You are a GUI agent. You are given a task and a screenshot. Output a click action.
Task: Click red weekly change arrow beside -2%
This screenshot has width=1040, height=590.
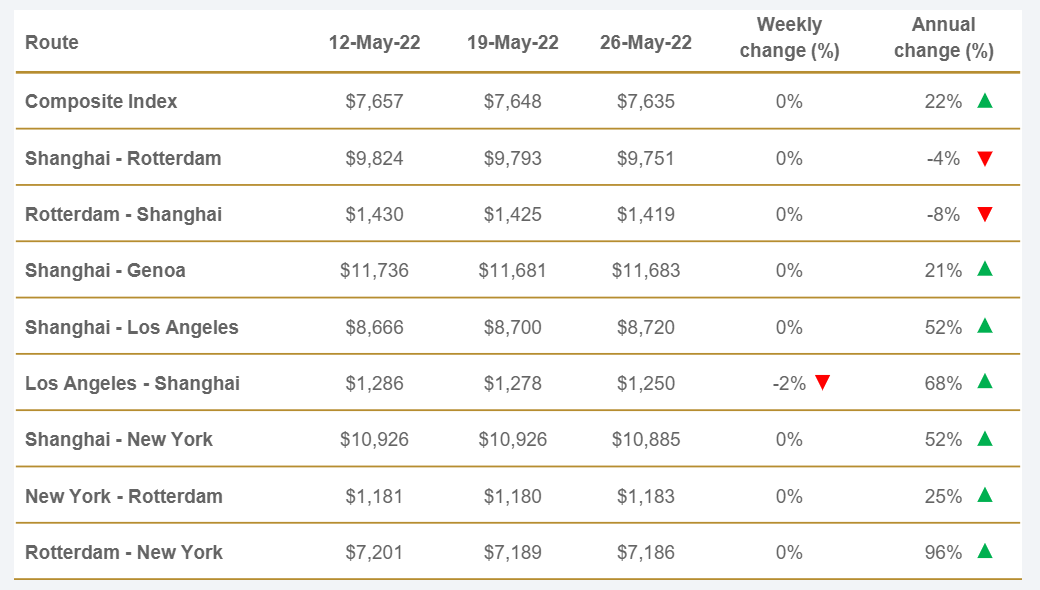(x=822, y=383)
